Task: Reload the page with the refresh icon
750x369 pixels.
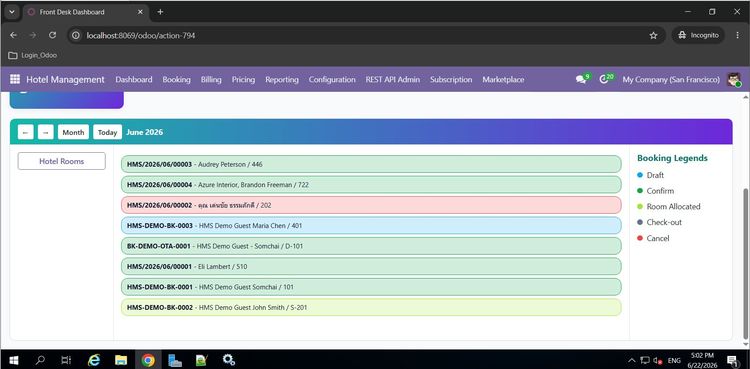Action: 53,35
